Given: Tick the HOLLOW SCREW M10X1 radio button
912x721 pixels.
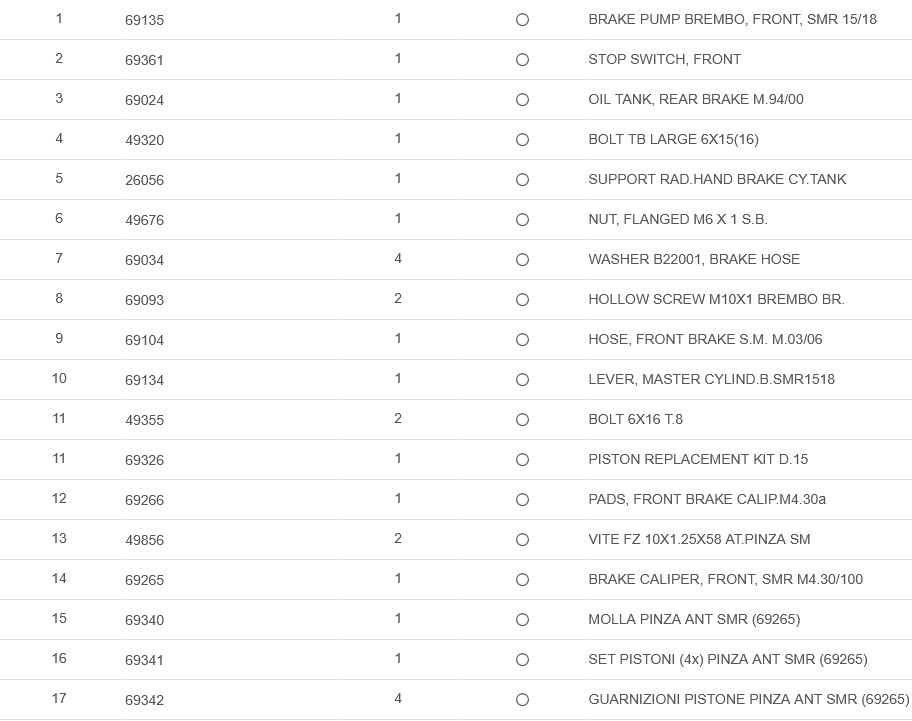Looking at the screenshot, I should [522, 300].
